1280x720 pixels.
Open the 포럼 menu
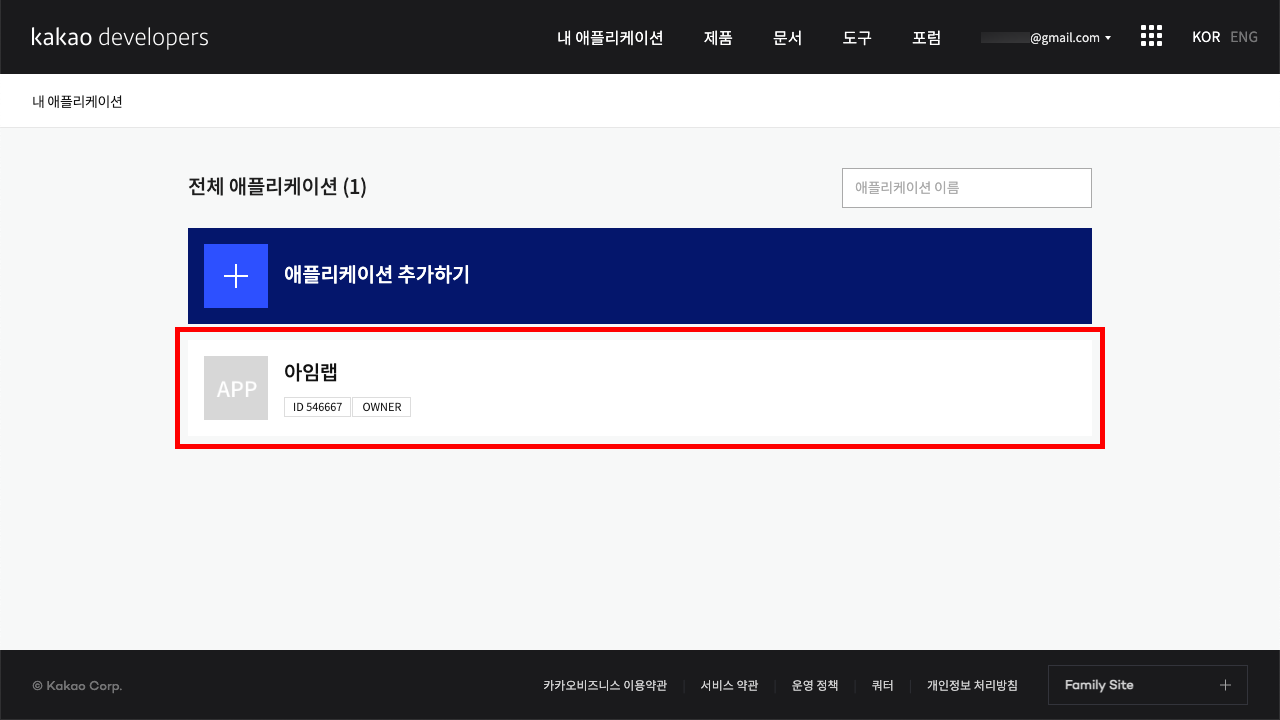tap(927, 38)
